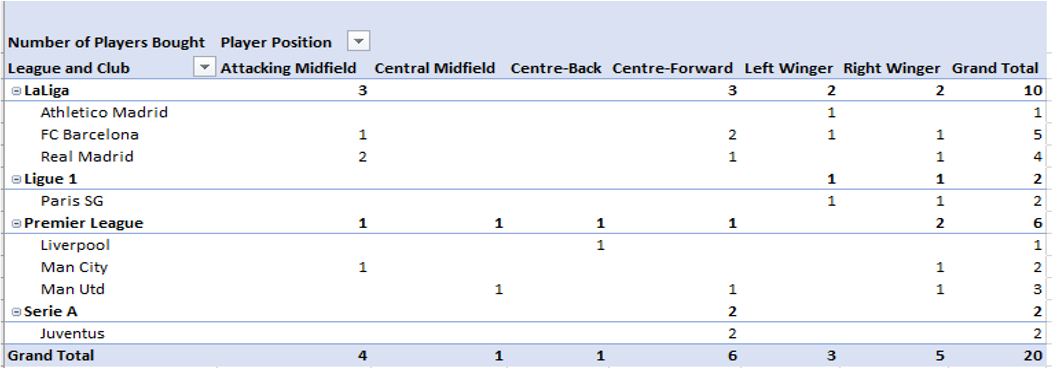1052x368 pixels.
Task: Open the Player Position filter dropdown
Action: tap(359, 42)
